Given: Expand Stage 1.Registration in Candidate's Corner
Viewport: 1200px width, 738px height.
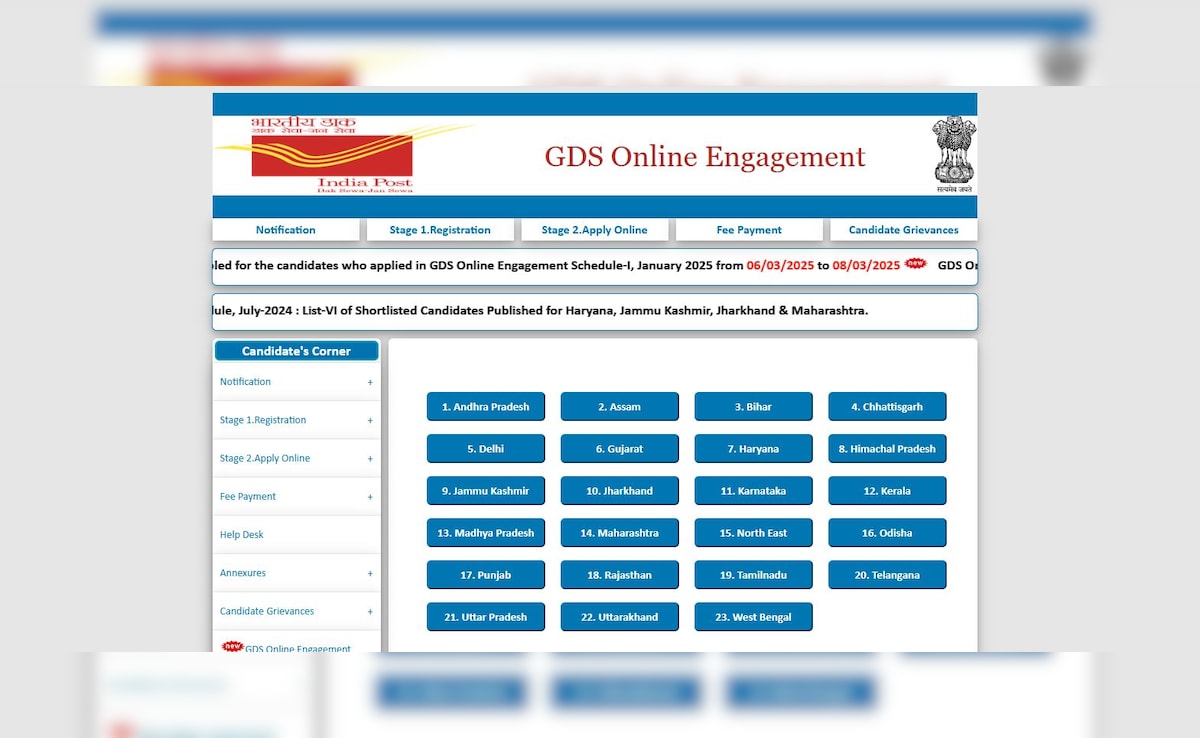Looking at the screenshot, I should [369, 421].
